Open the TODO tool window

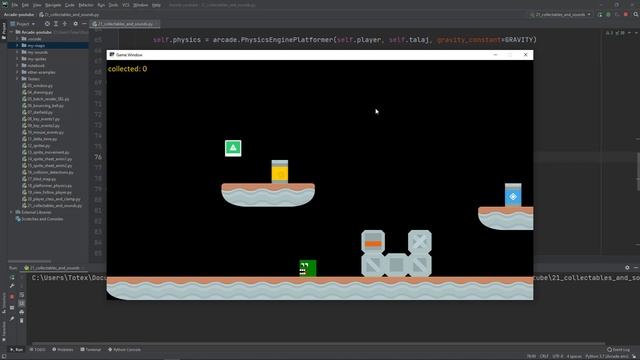38,350
